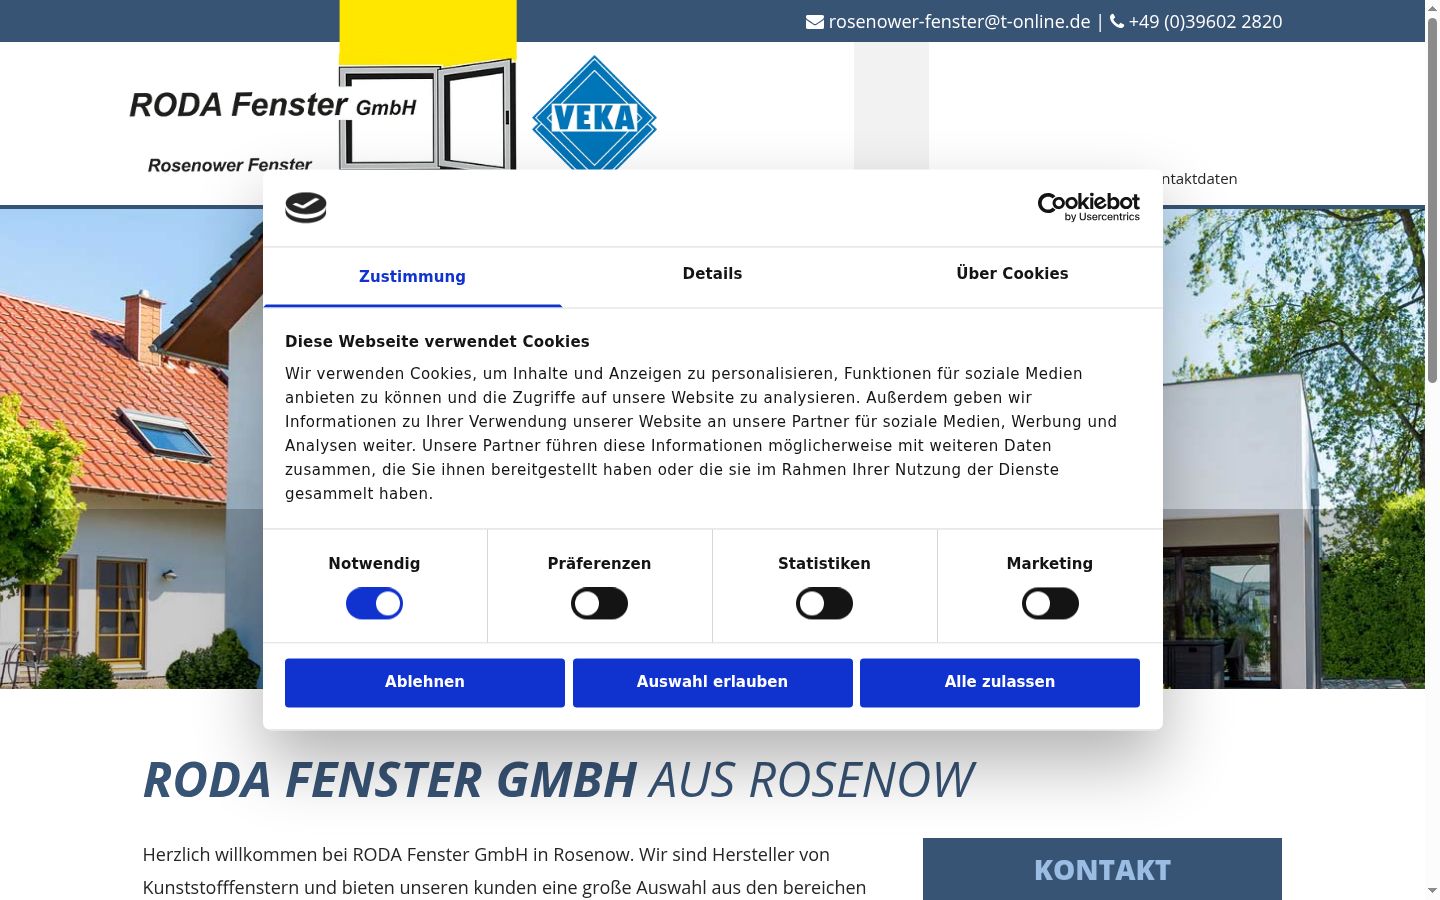The height and width of the screenshot is (900, 1440).
Task: Click the Statistiken label text
Action: 824,564
